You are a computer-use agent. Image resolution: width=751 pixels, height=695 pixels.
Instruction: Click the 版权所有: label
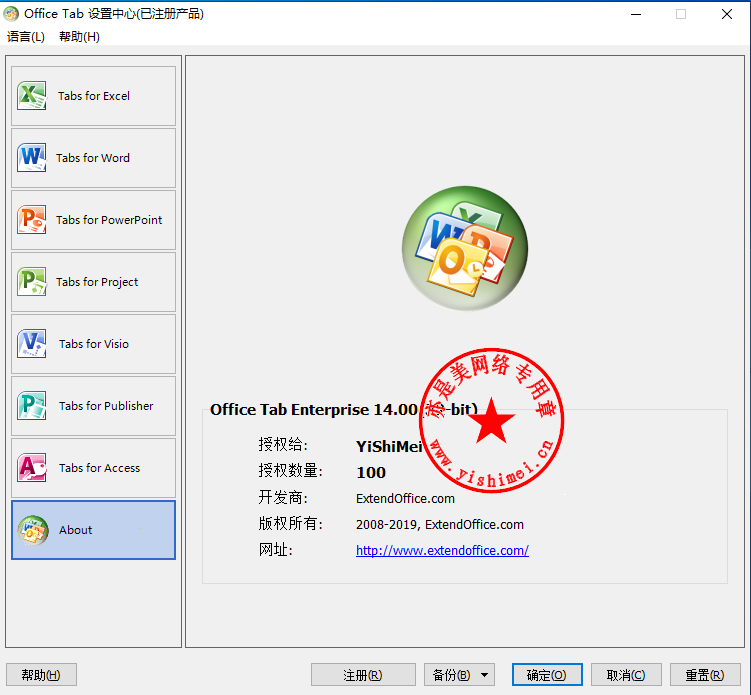[290, 523]
